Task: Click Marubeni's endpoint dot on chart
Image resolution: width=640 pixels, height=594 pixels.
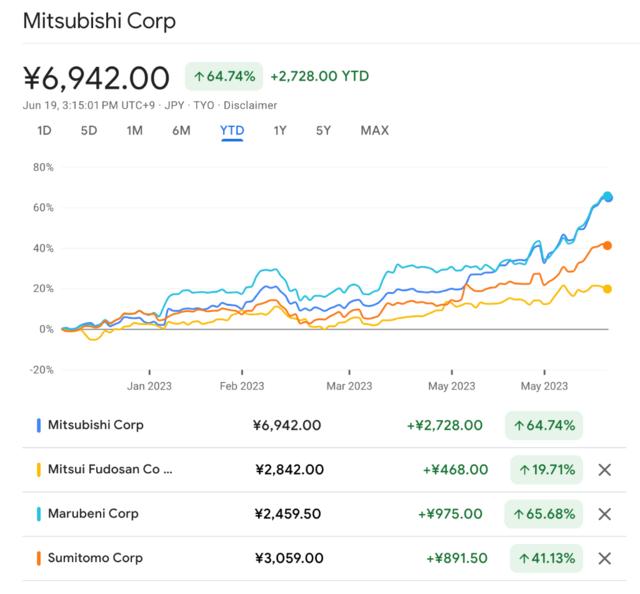Action: pyautogui.click(x=608, y=196)
